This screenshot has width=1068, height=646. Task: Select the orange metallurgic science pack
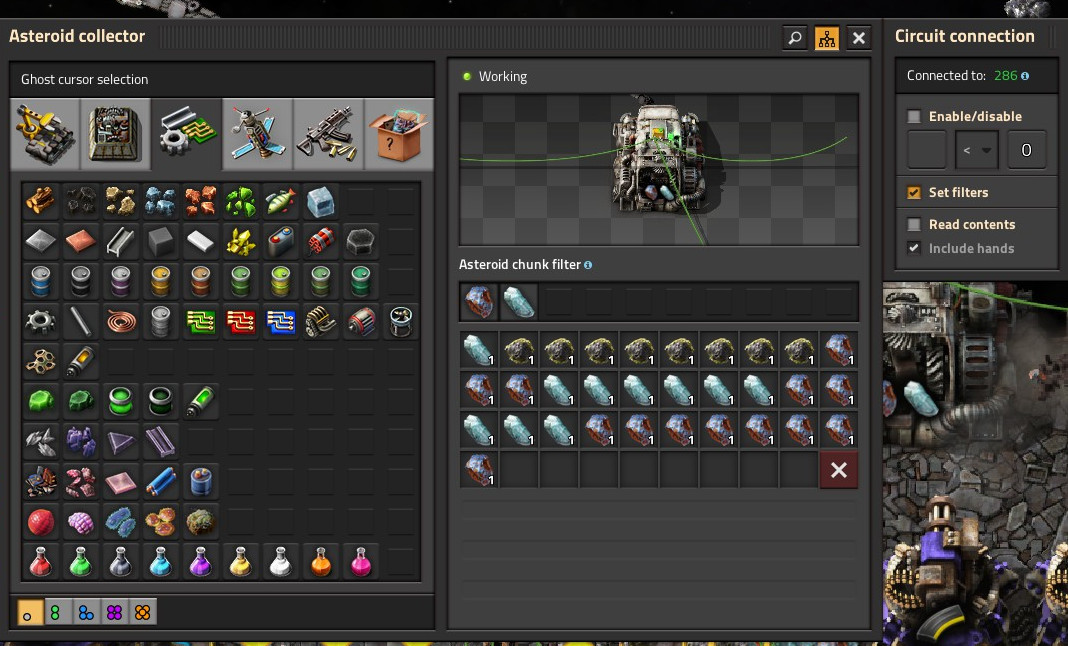point(321,562)
